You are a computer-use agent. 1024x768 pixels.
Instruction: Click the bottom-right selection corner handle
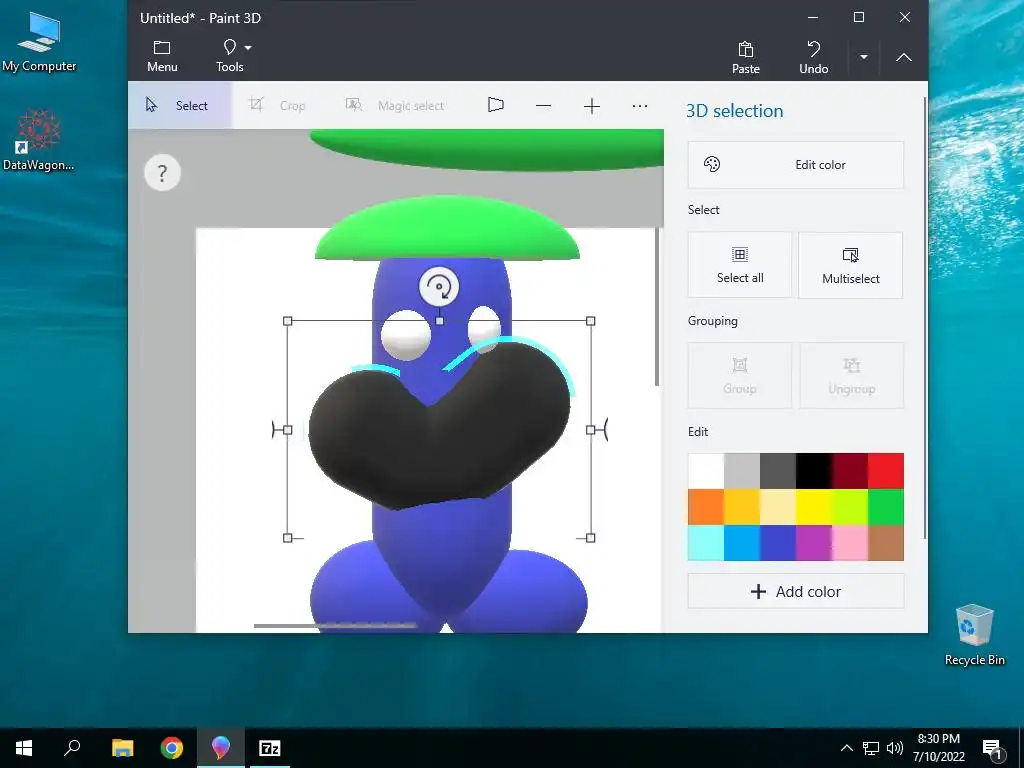tap(590, 537)
